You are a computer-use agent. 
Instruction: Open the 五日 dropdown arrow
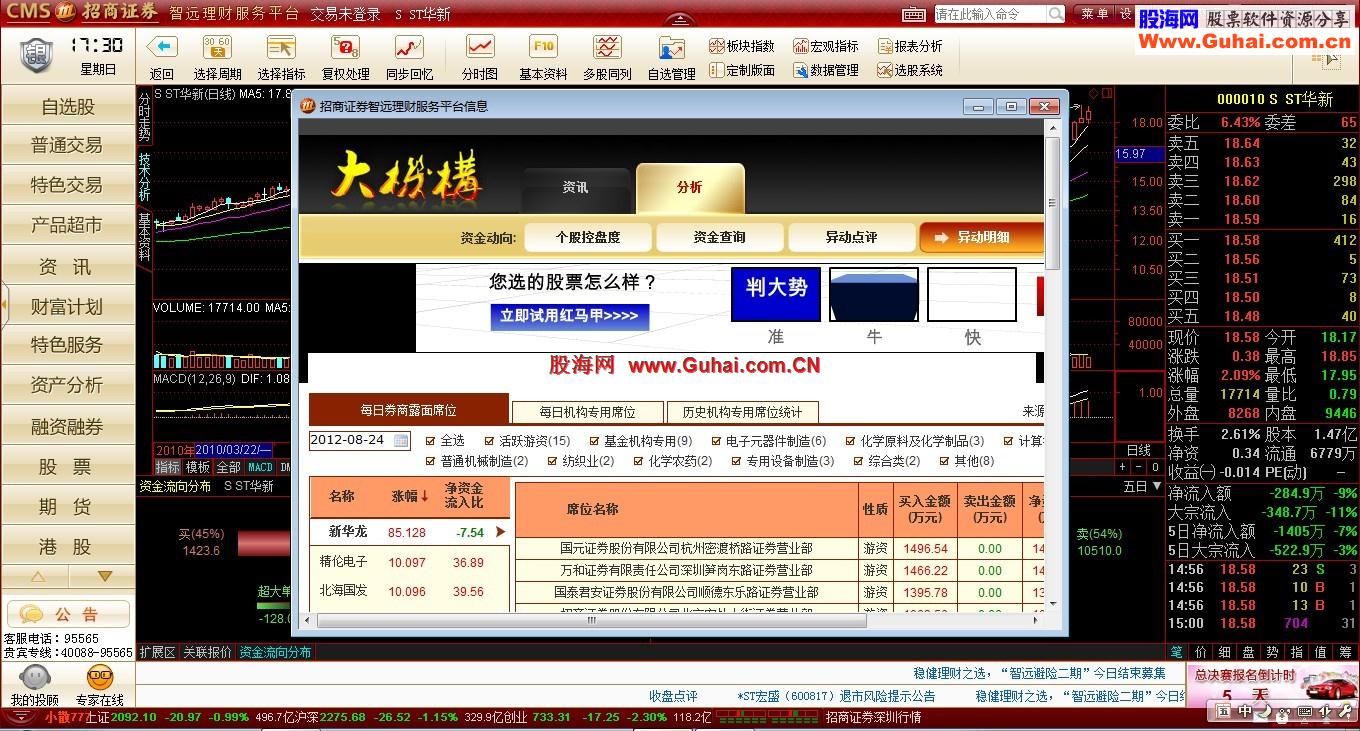1157,487
